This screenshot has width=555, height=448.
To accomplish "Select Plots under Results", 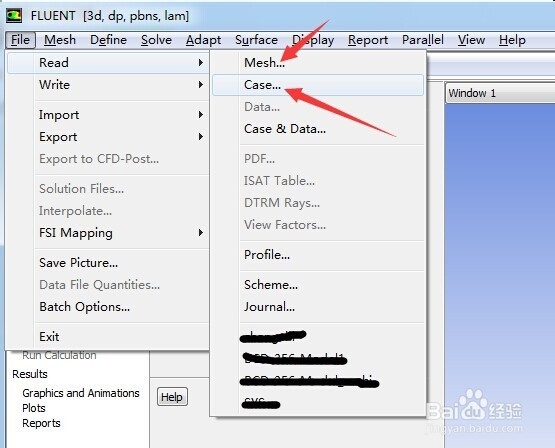I will [x=34, y=408].
